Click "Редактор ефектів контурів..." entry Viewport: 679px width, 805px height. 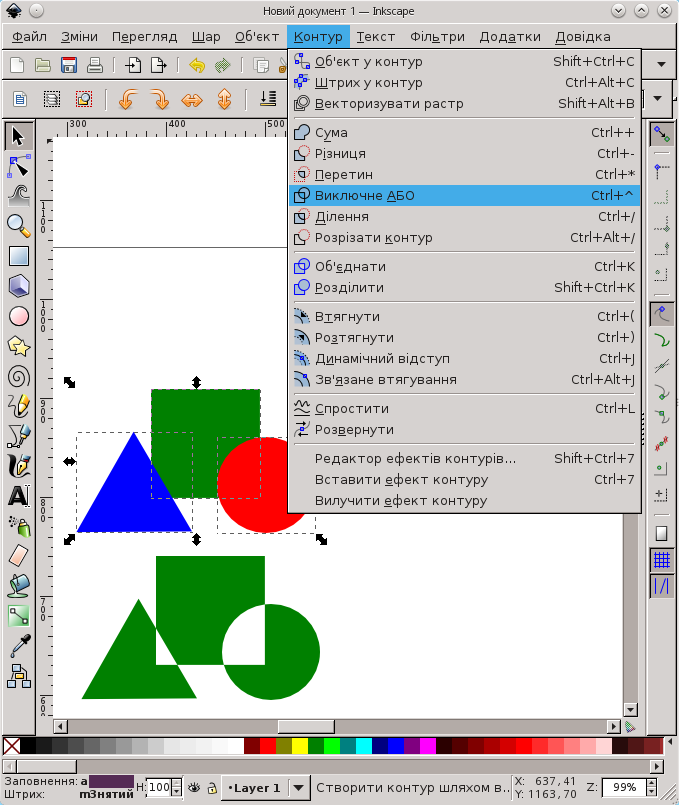[x=415, y=459]
